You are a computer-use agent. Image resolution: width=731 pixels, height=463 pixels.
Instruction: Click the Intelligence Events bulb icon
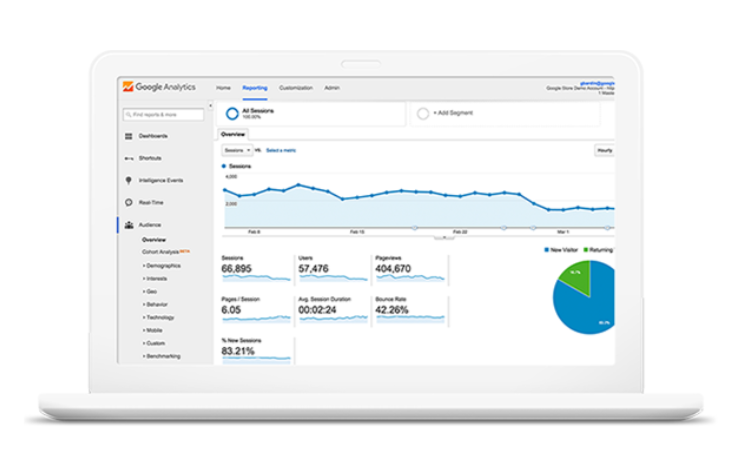(x=129, y=180)
